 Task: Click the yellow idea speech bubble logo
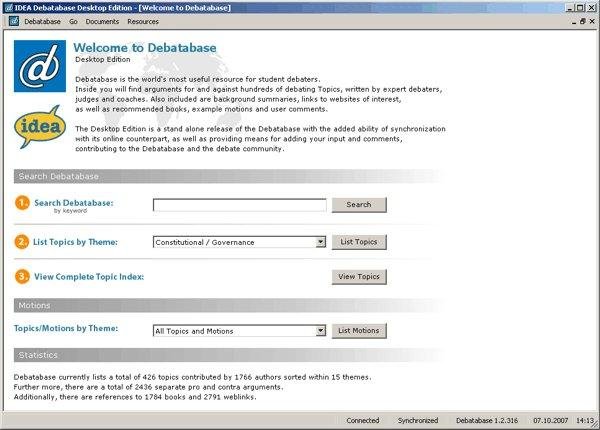39,127
